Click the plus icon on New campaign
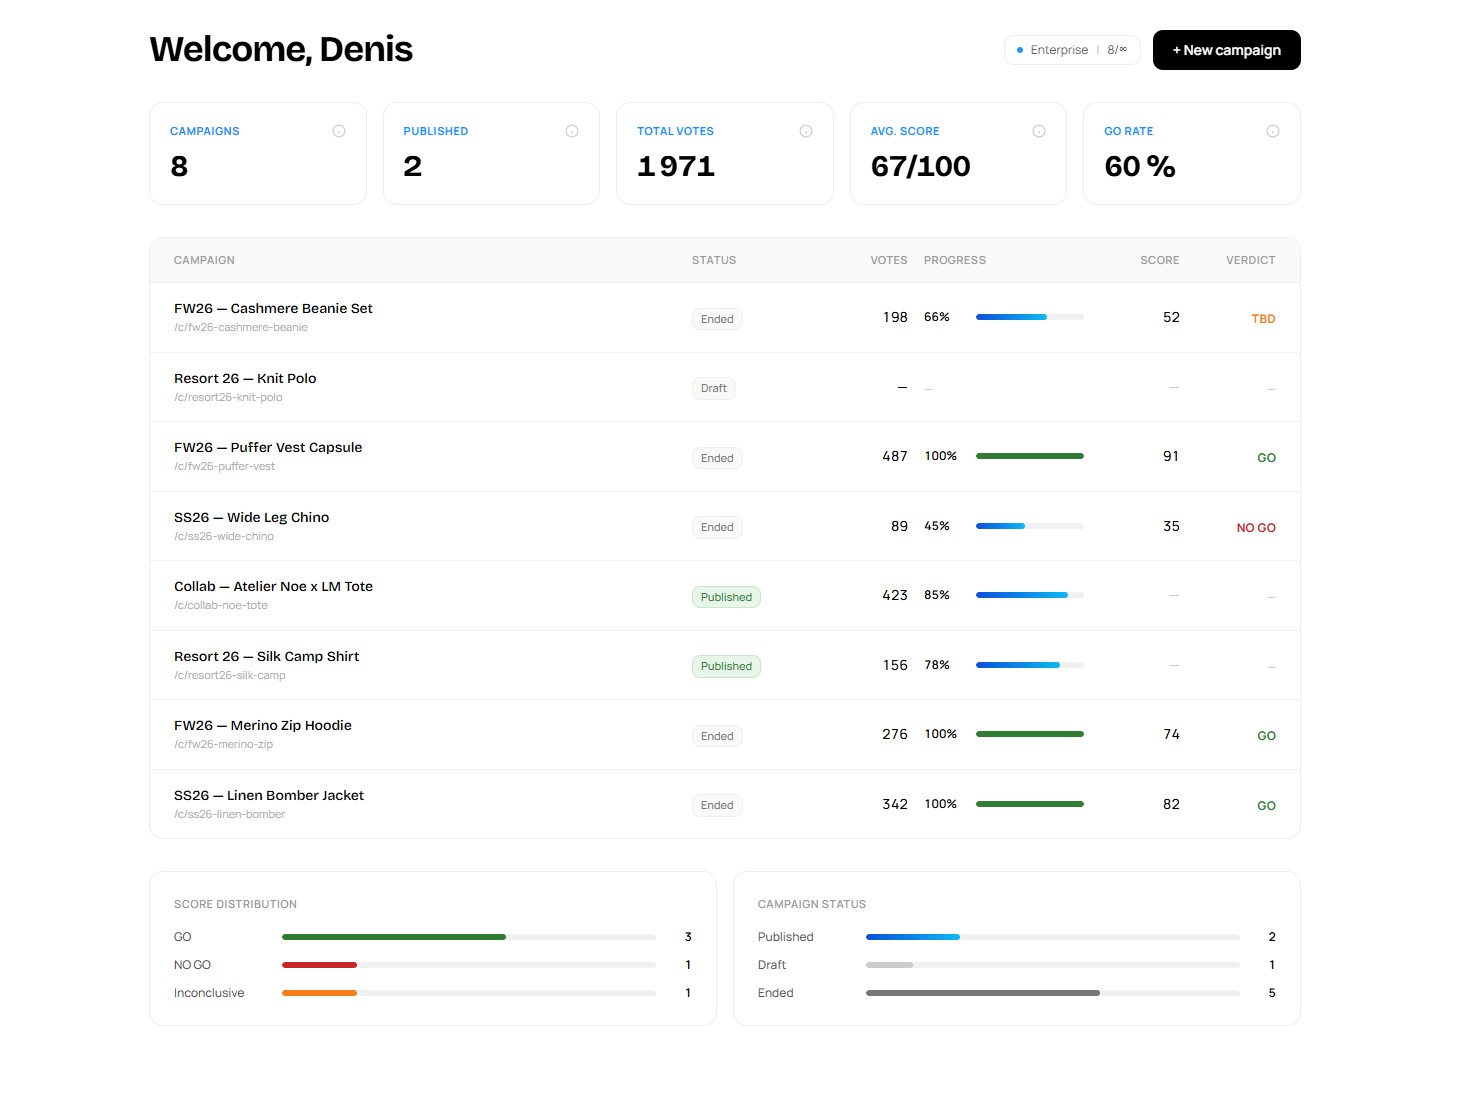The image size is (1462, 1094). [1175, 49]
